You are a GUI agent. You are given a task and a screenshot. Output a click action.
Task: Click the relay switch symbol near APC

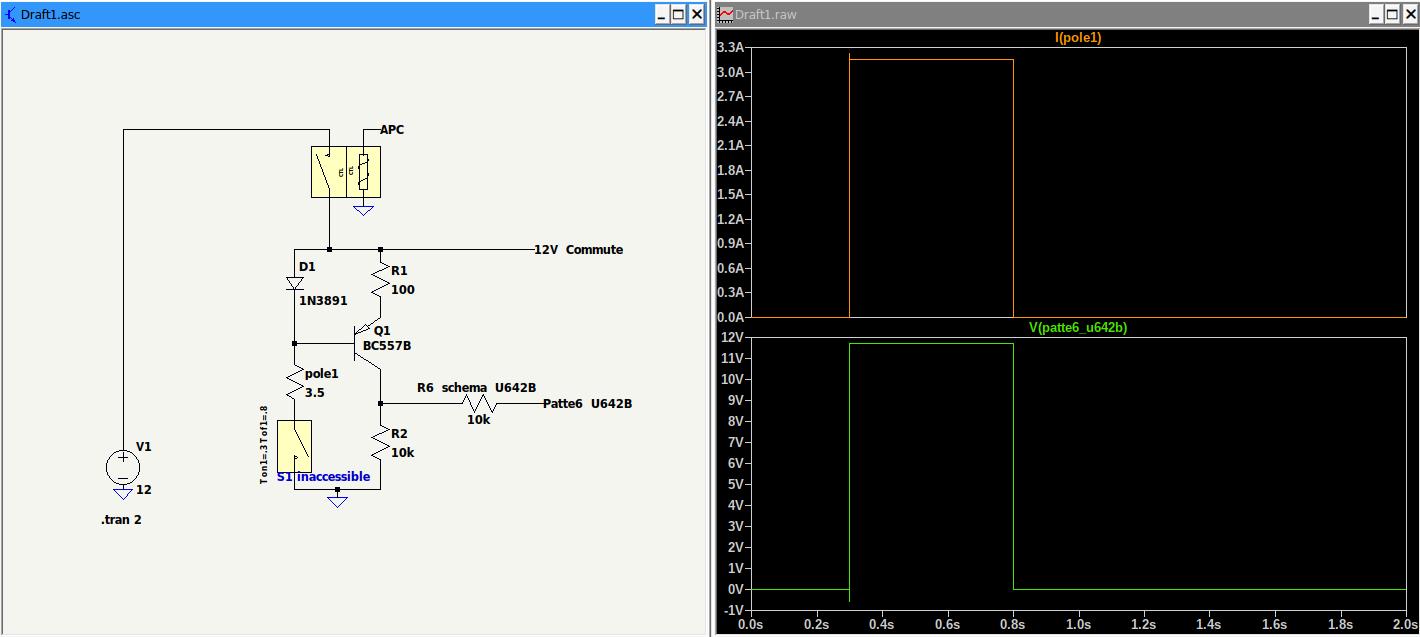(346, 172)
